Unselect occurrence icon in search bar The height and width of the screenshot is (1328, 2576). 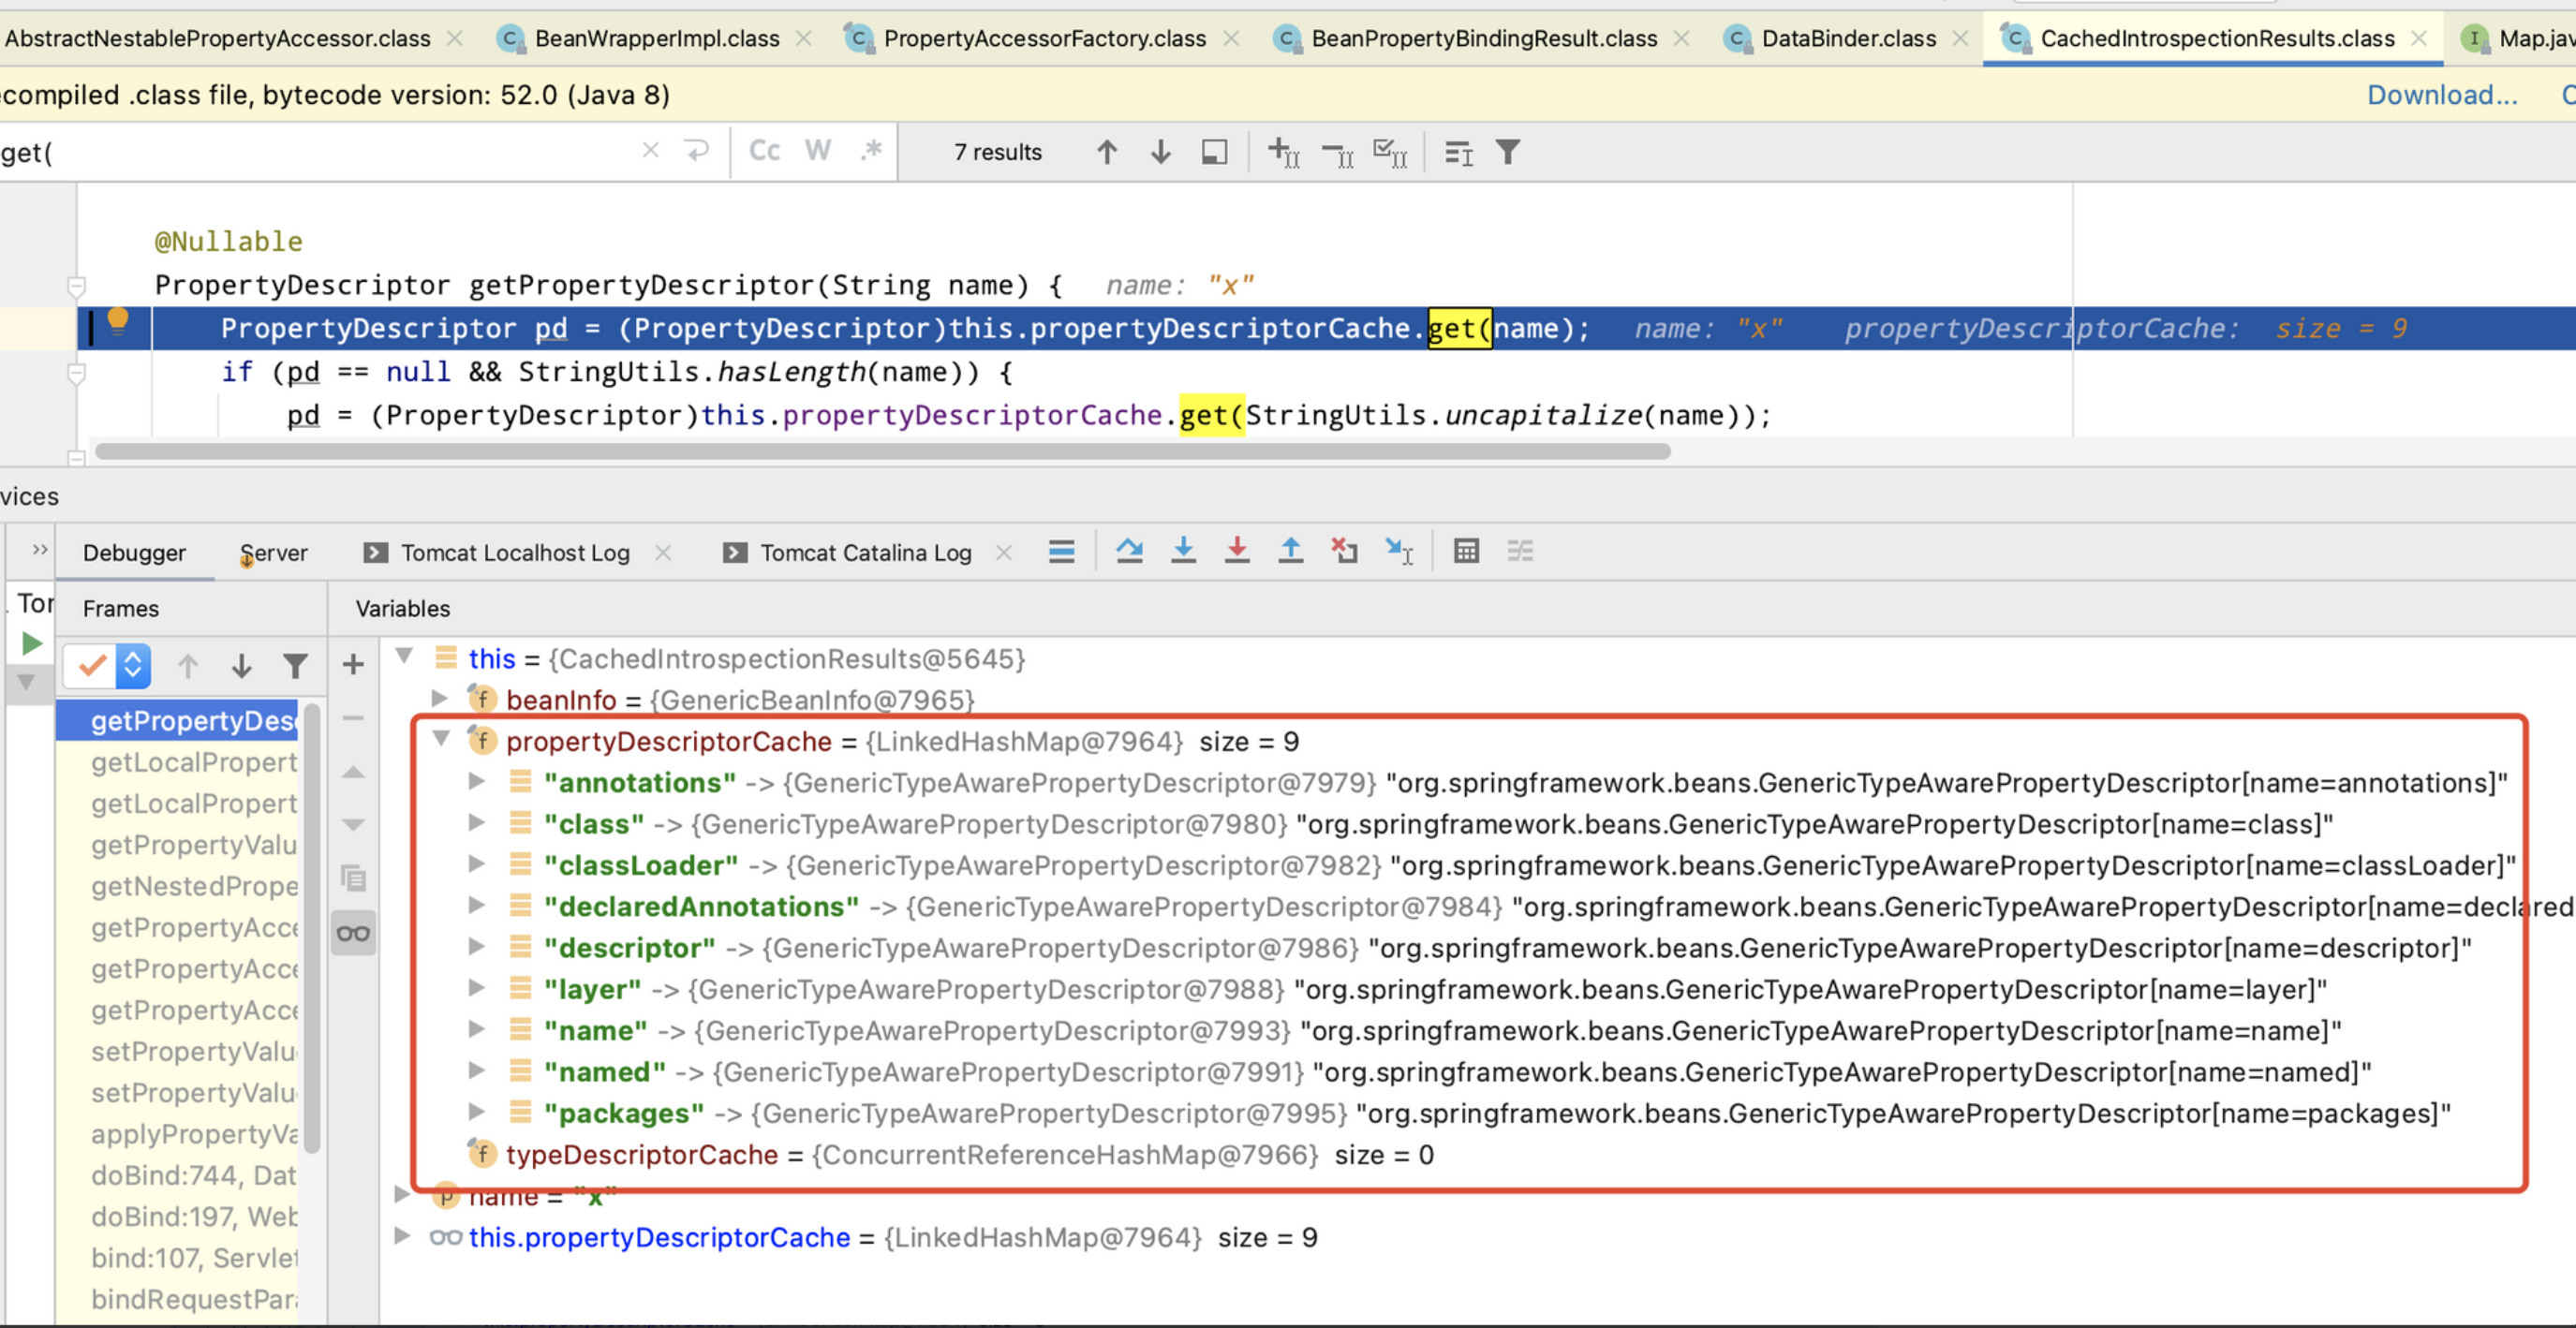1337,152
